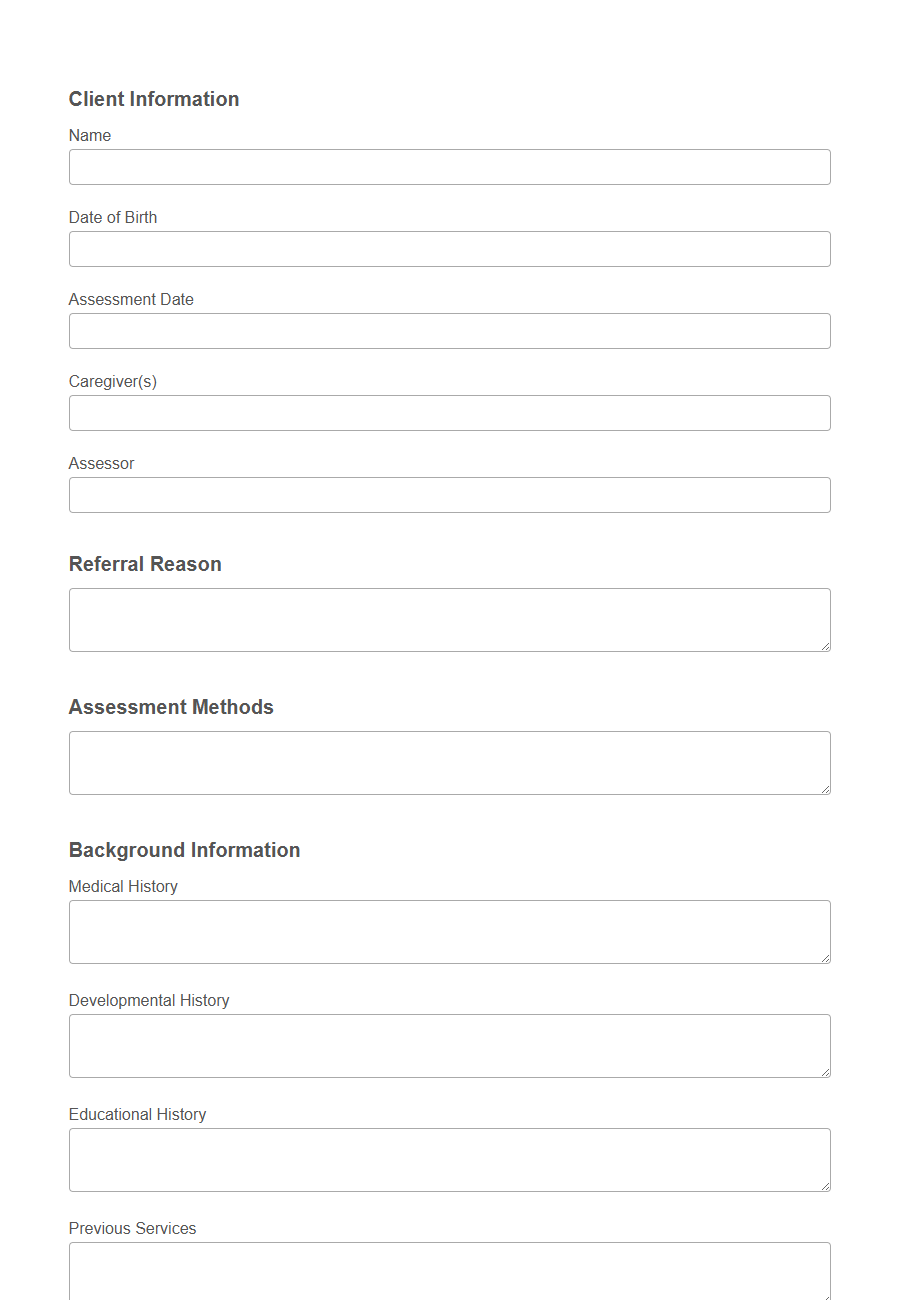Click the resize grip of Assessment Methods textarea
This screenshot has width=900, height=1300.
click(826, 791)
